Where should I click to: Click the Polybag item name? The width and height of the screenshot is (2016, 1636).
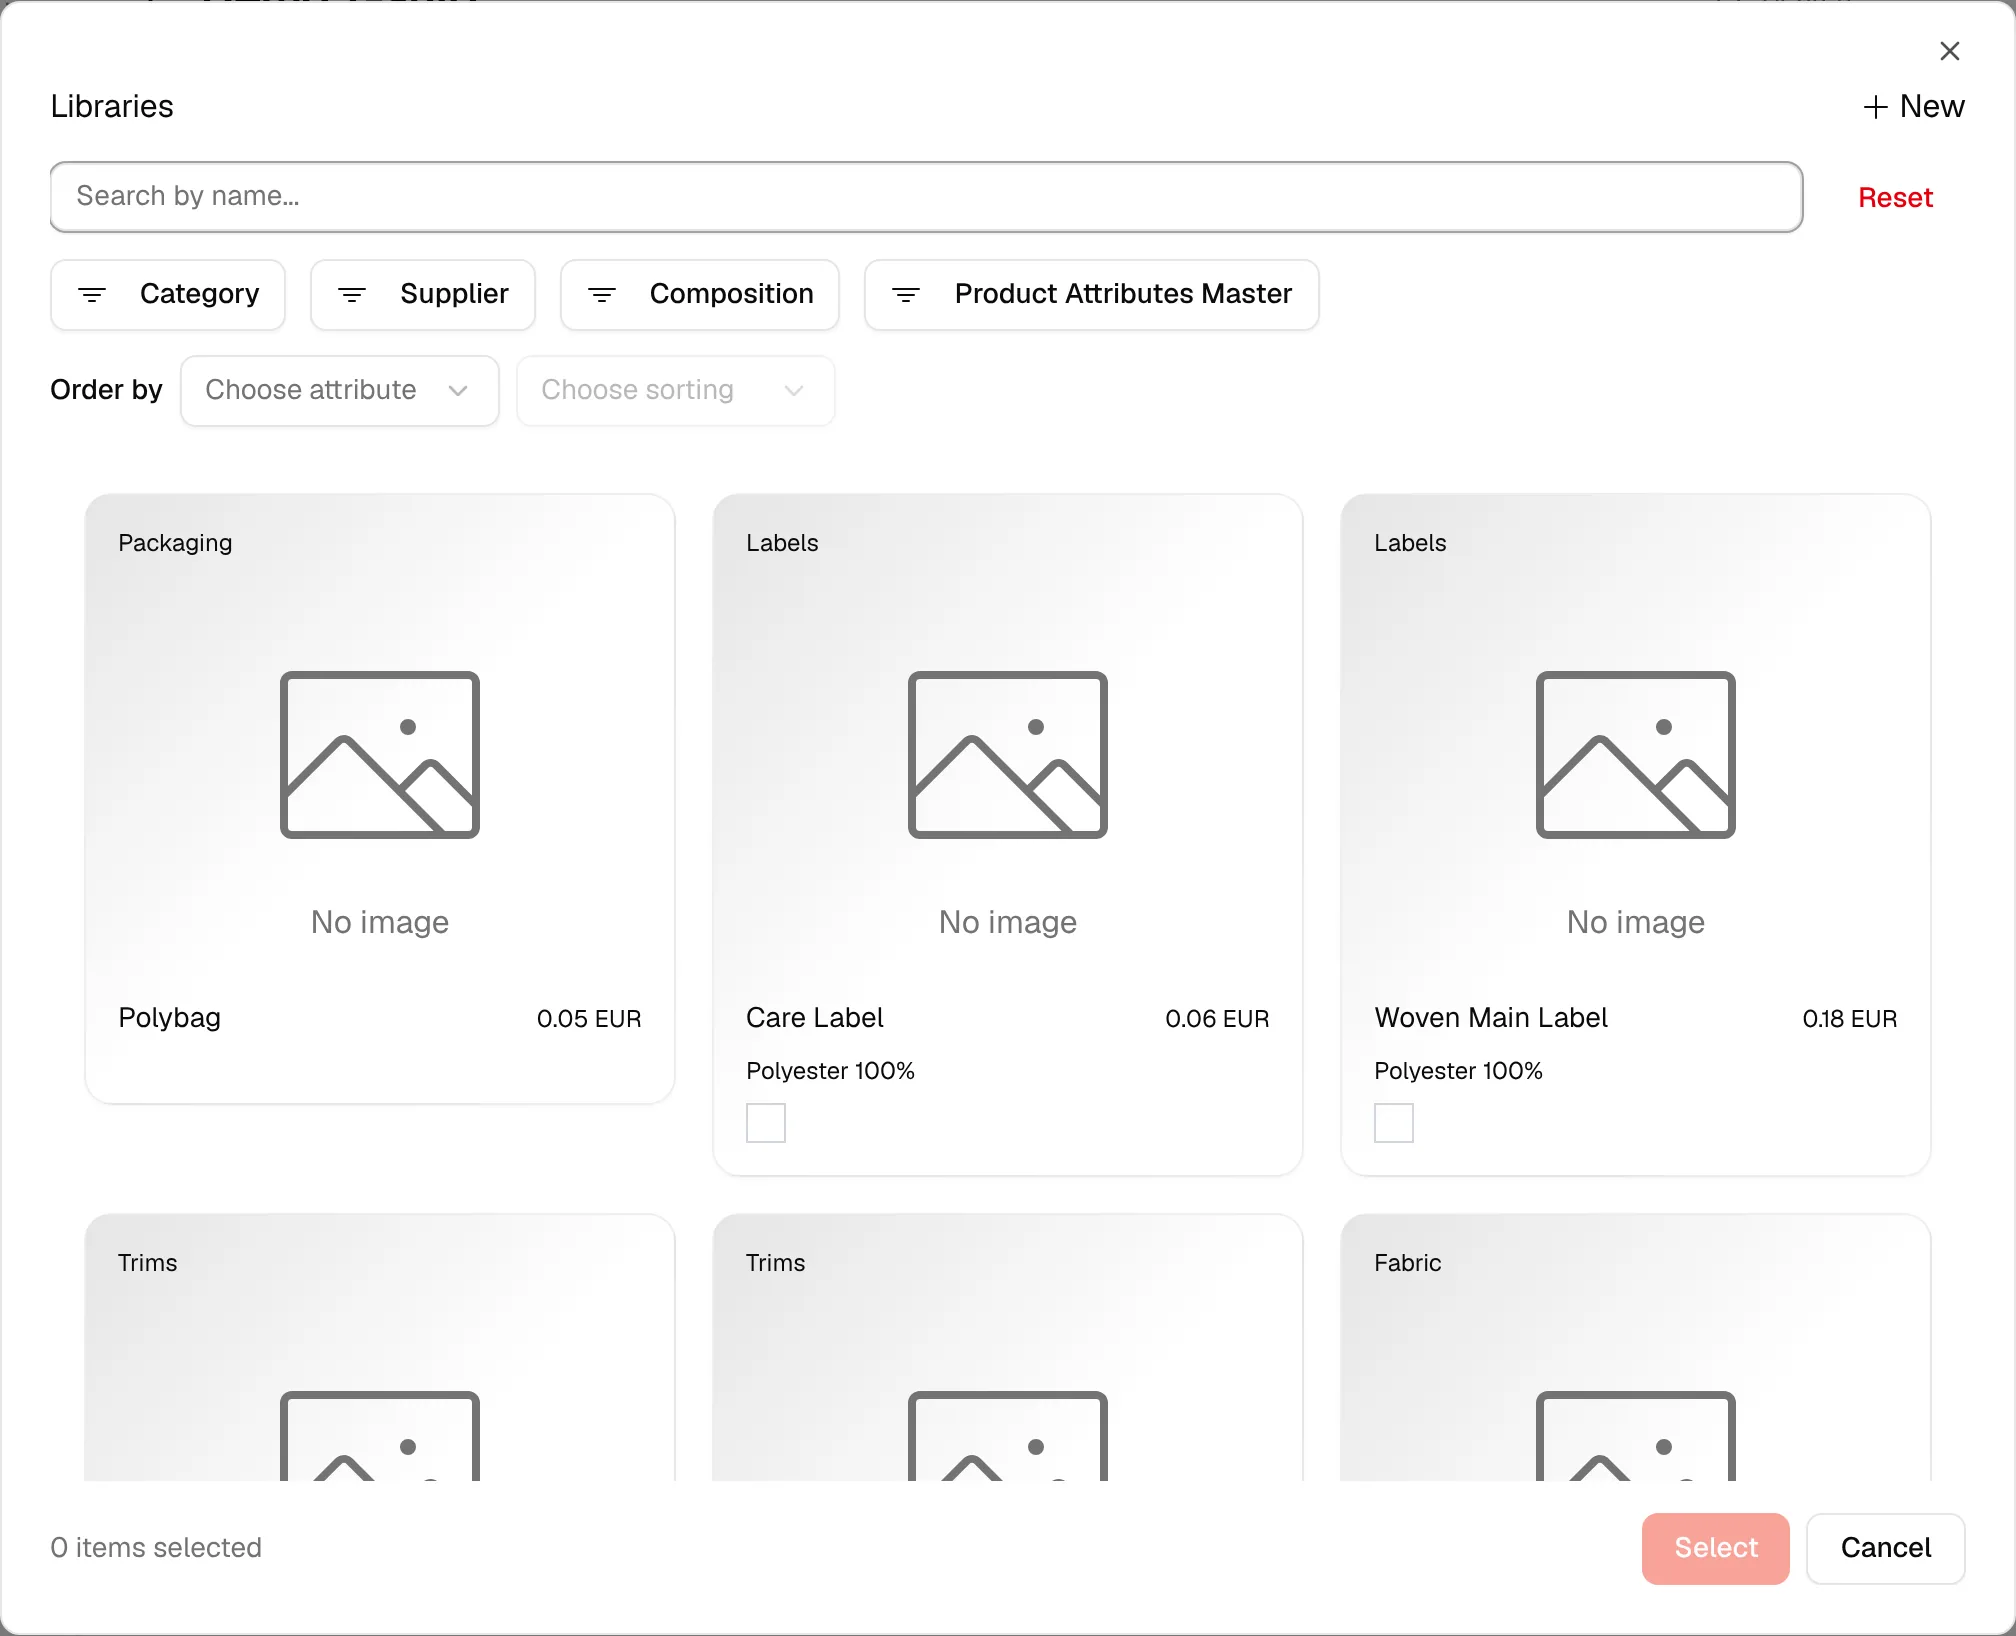(170, 1018)
